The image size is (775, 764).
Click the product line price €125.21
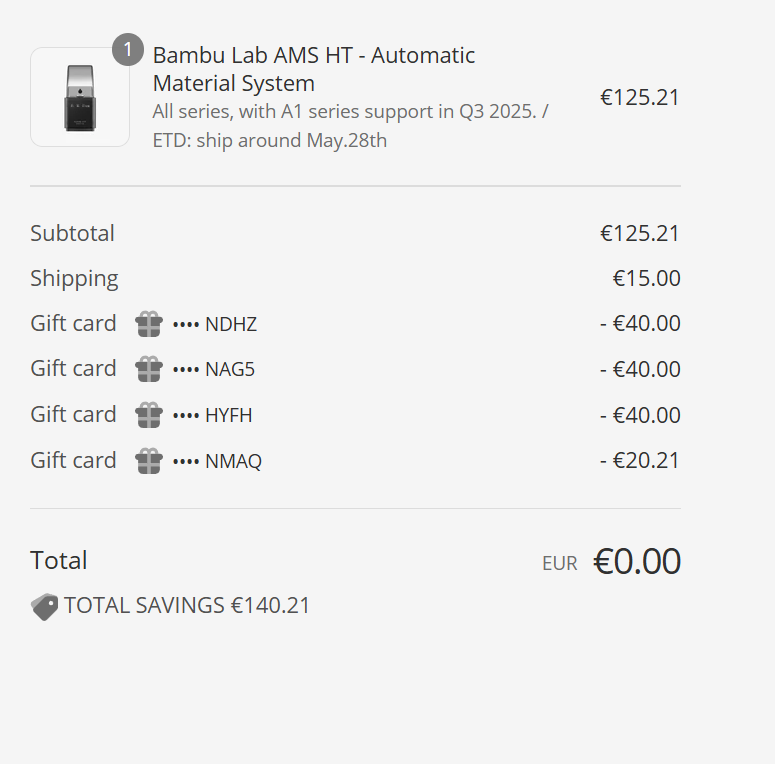click(640, 97)
